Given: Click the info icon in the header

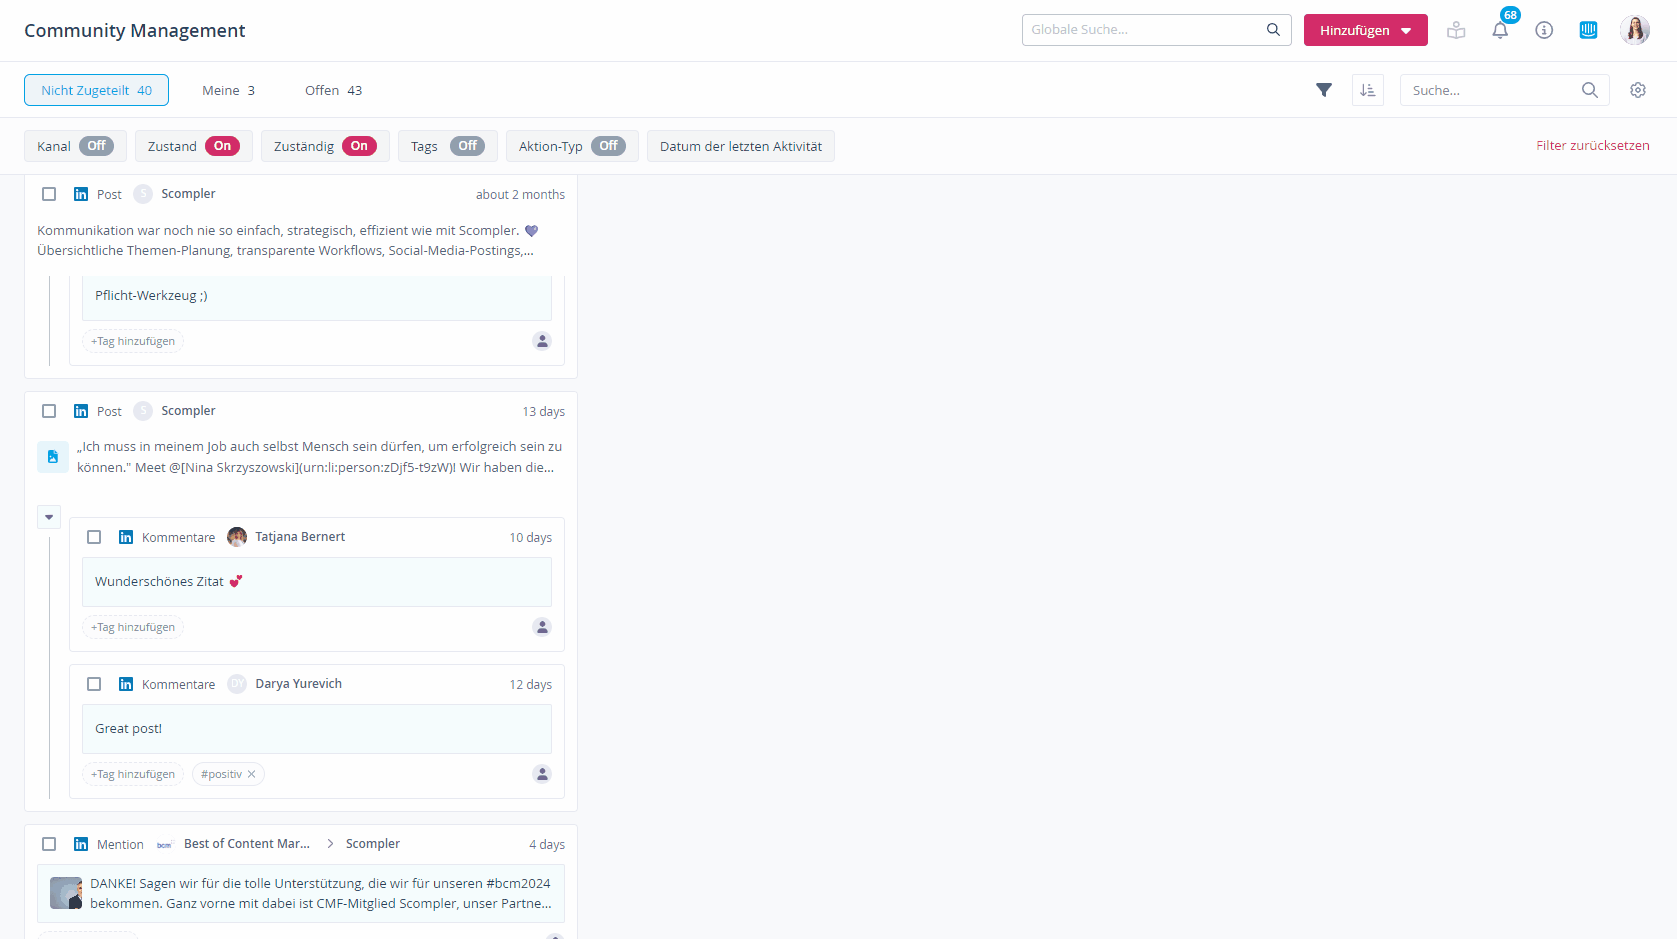Looking at the screenshot, I should pos(1544,30).
